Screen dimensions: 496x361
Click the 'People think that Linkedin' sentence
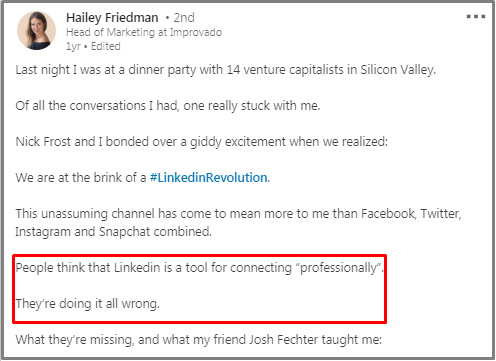200,268
